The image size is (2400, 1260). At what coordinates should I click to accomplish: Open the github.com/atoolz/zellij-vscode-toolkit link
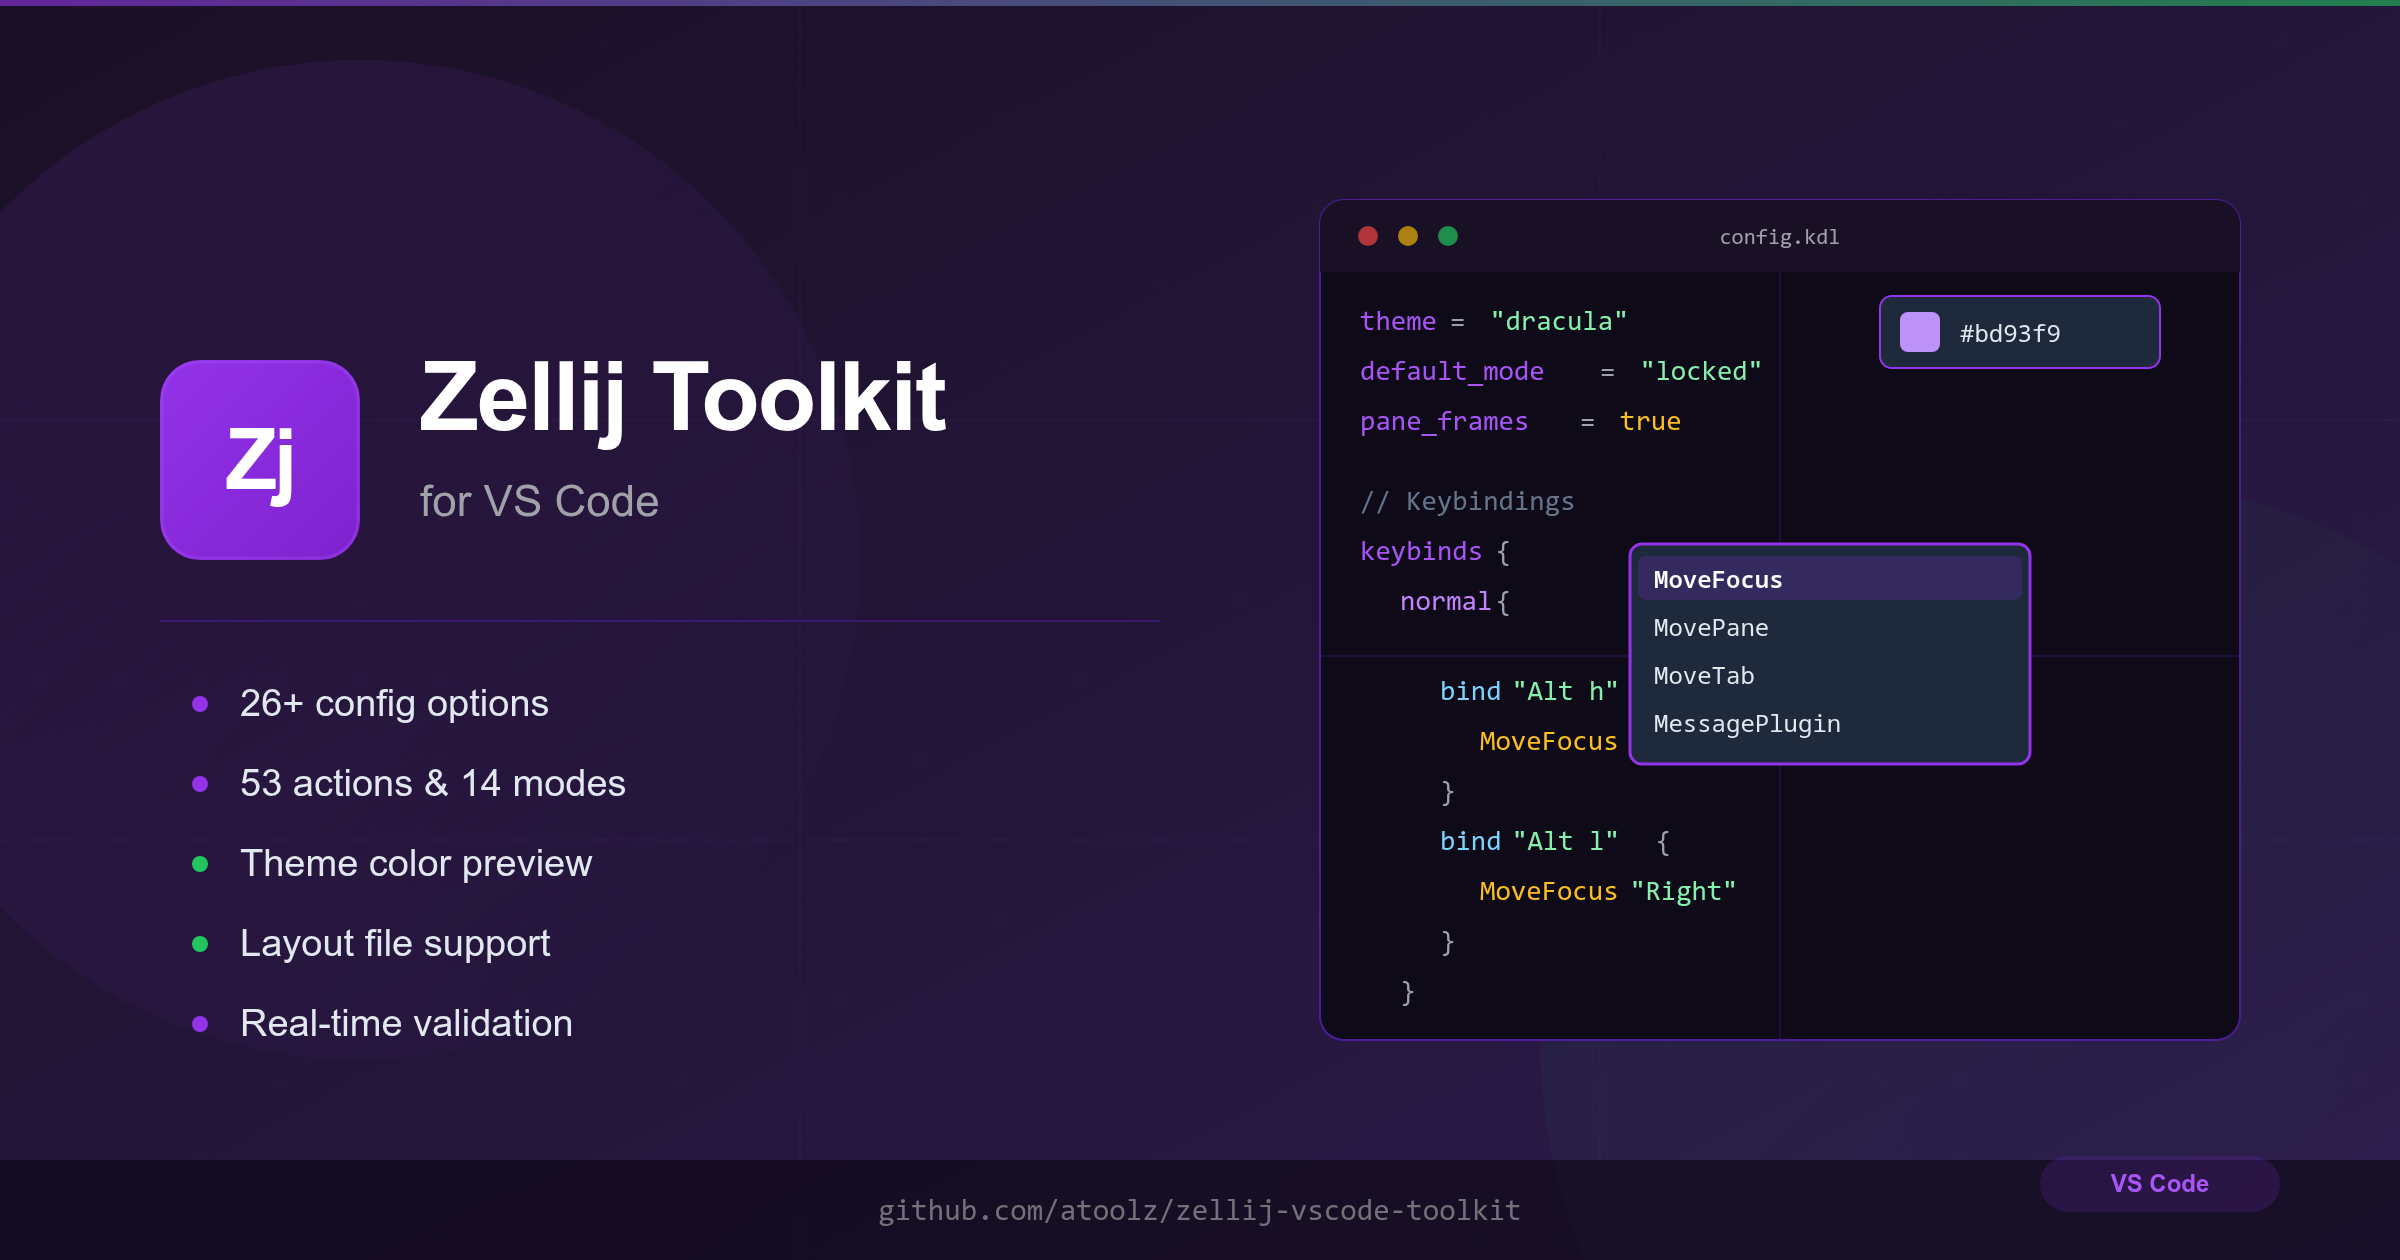(1199, 1210)
